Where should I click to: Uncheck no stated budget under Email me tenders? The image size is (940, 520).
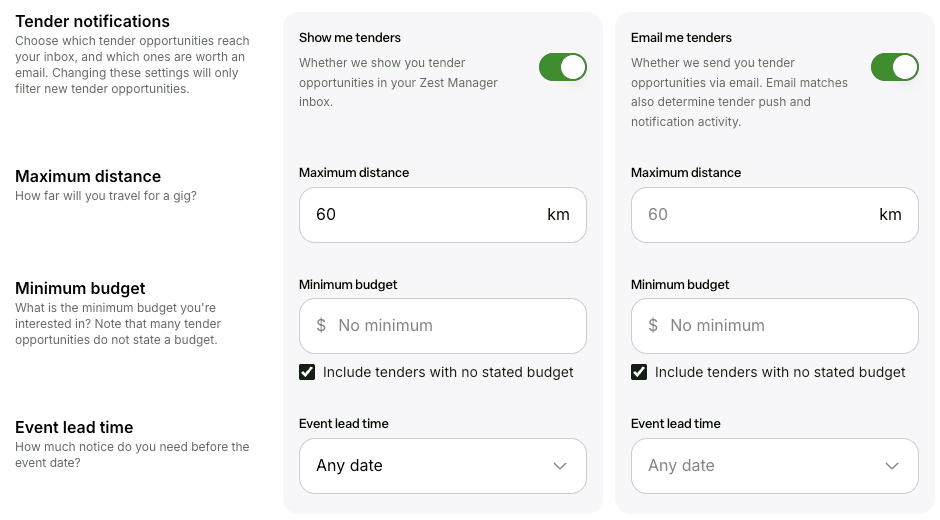click(639, 372)
